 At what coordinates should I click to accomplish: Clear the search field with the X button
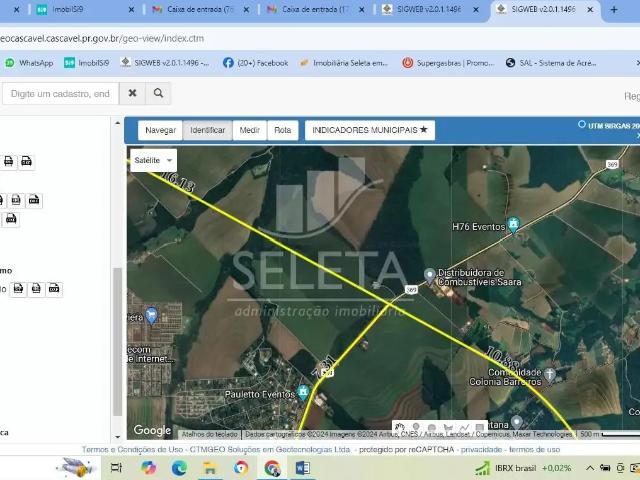tap(132, 93)
